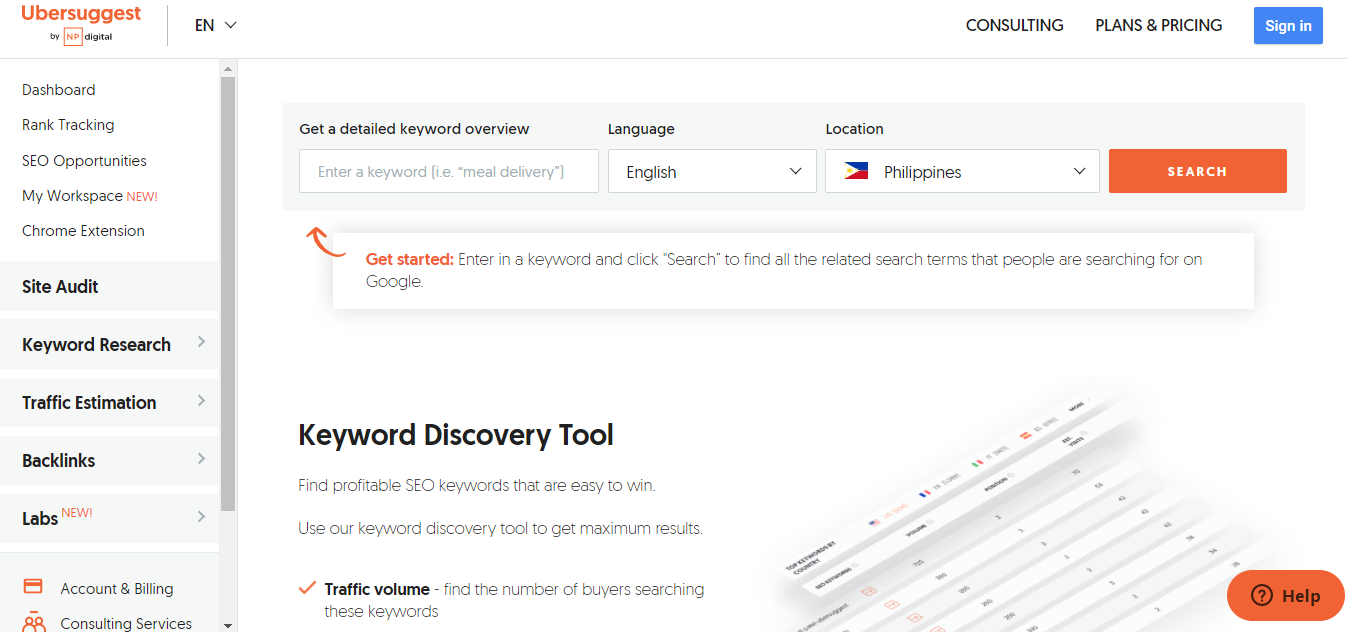
Task: Open Rank Tracking
Action: coord(68,125)
